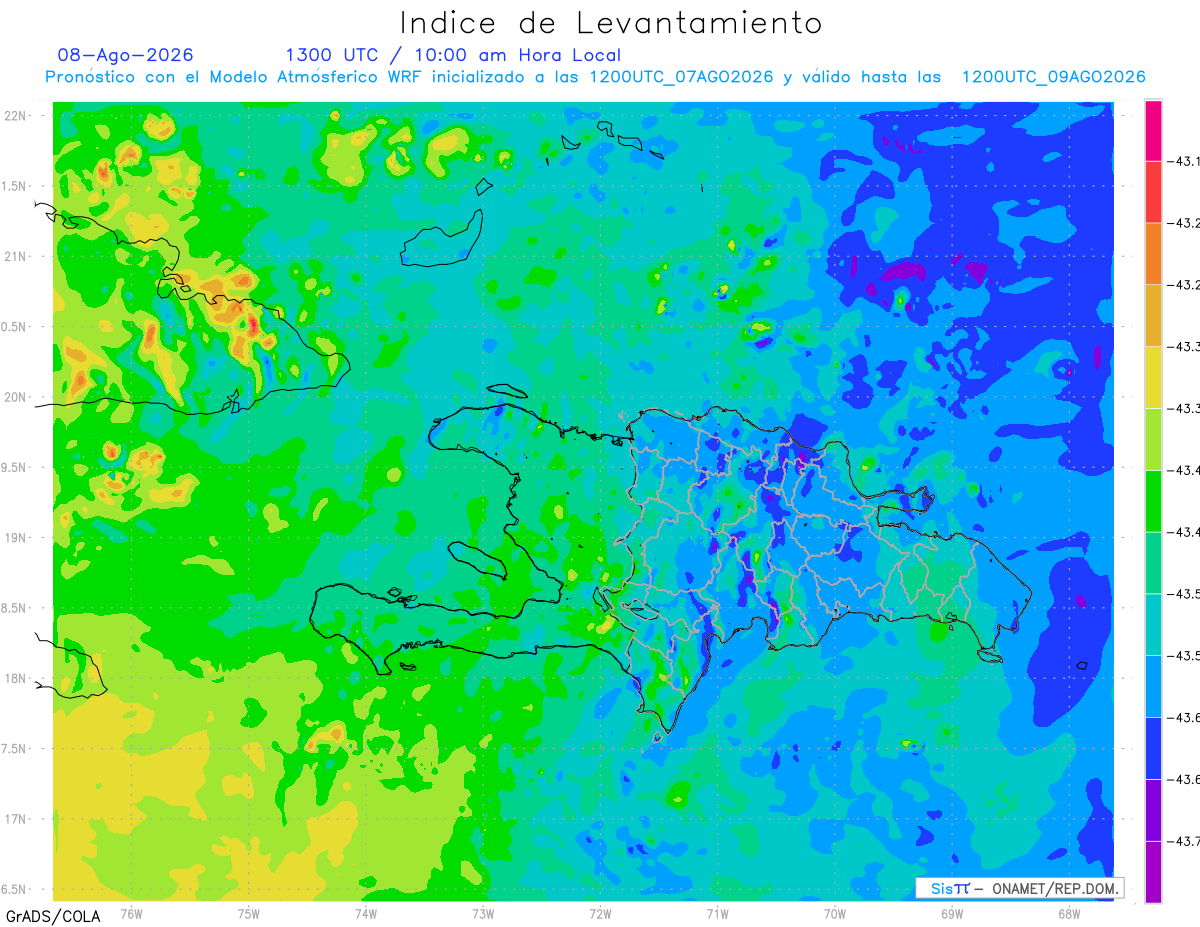Click the 76W longitude label
The image size is (1200, 927).
point(131,912)
